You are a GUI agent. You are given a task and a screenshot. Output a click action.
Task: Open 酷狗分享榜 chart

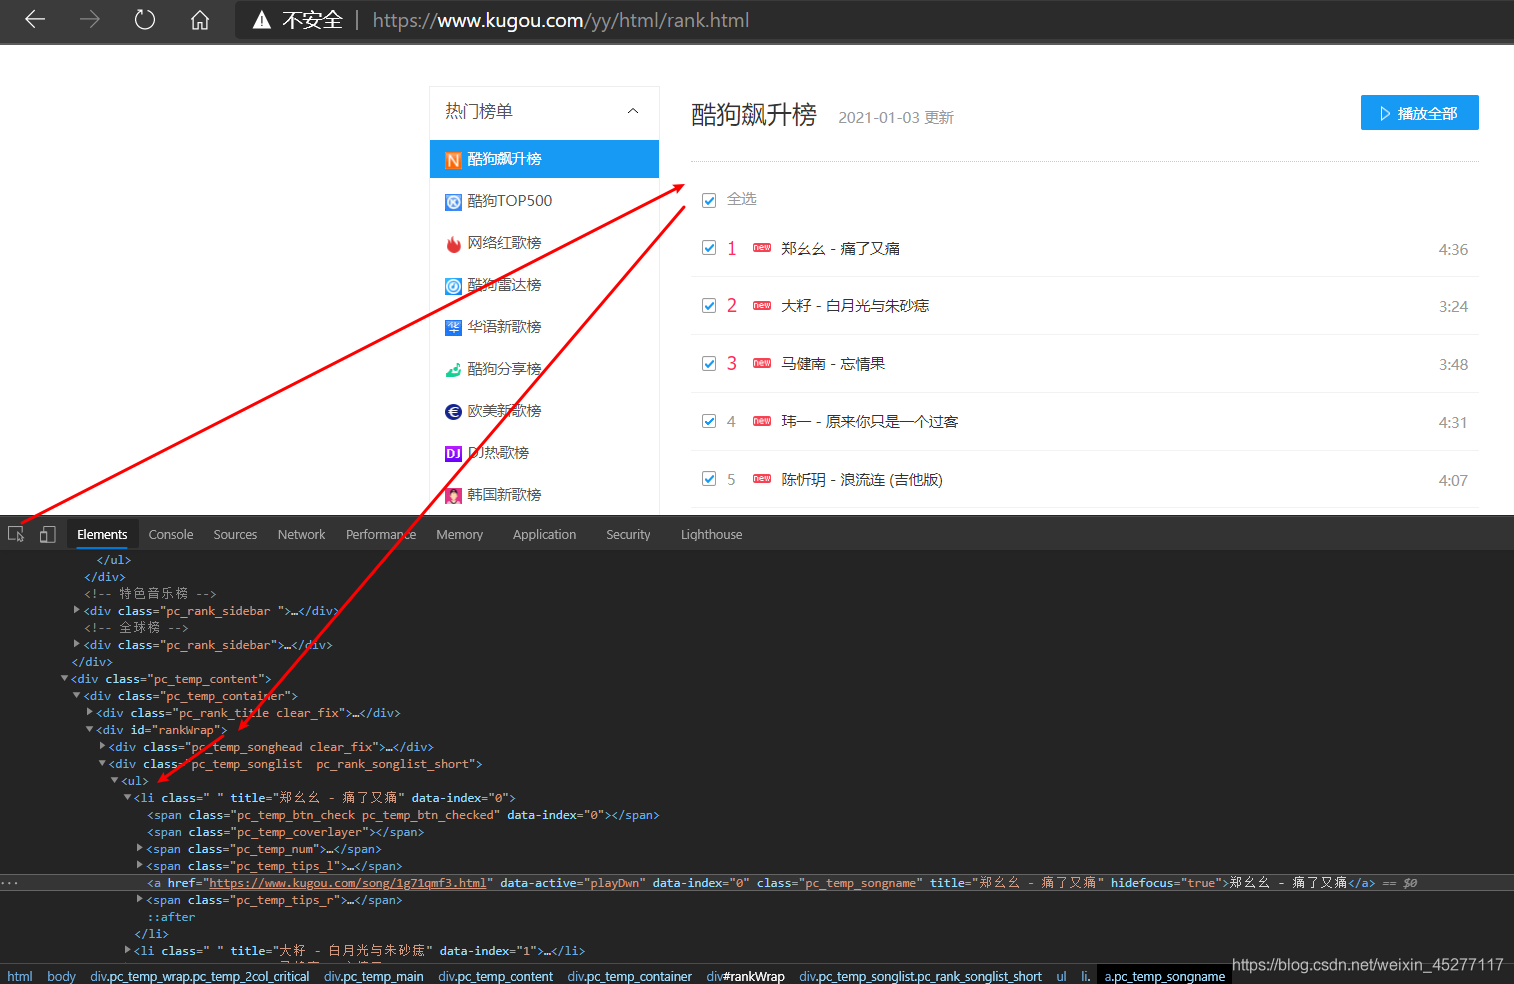(x=504, y=369)
